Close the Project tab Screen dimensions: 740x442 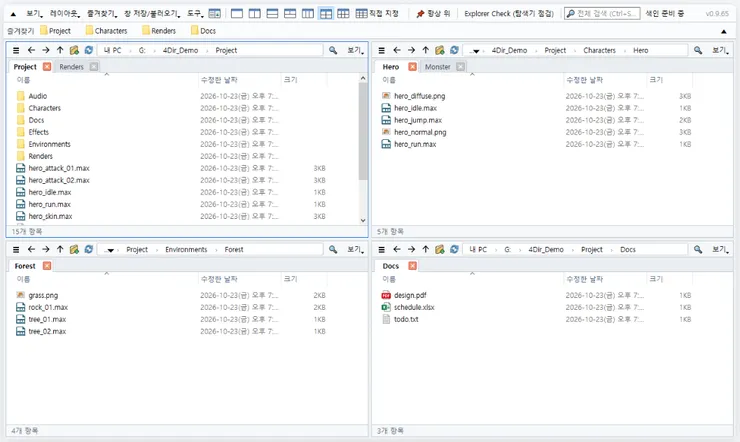point(47,67)
